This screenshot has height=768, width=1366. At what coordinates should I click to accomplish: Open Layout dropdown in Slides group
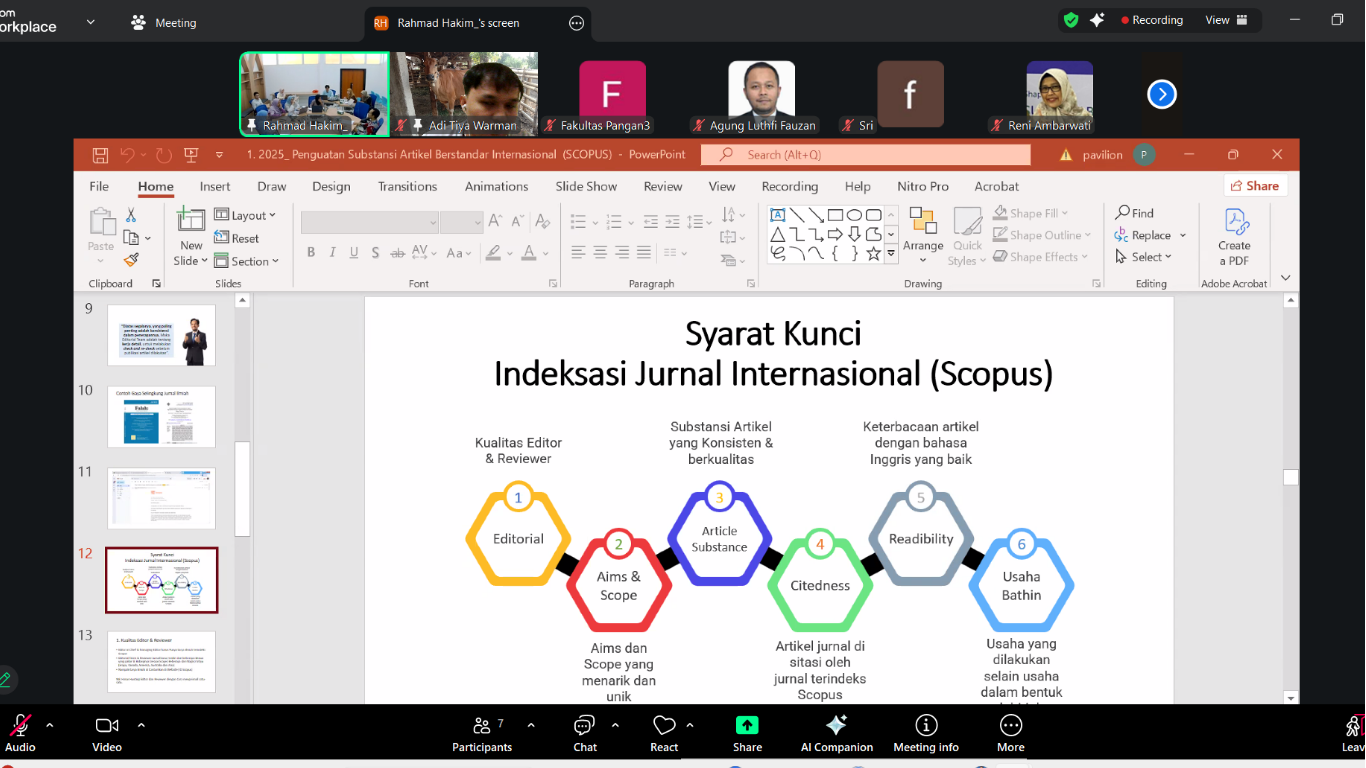coord(253,215)
